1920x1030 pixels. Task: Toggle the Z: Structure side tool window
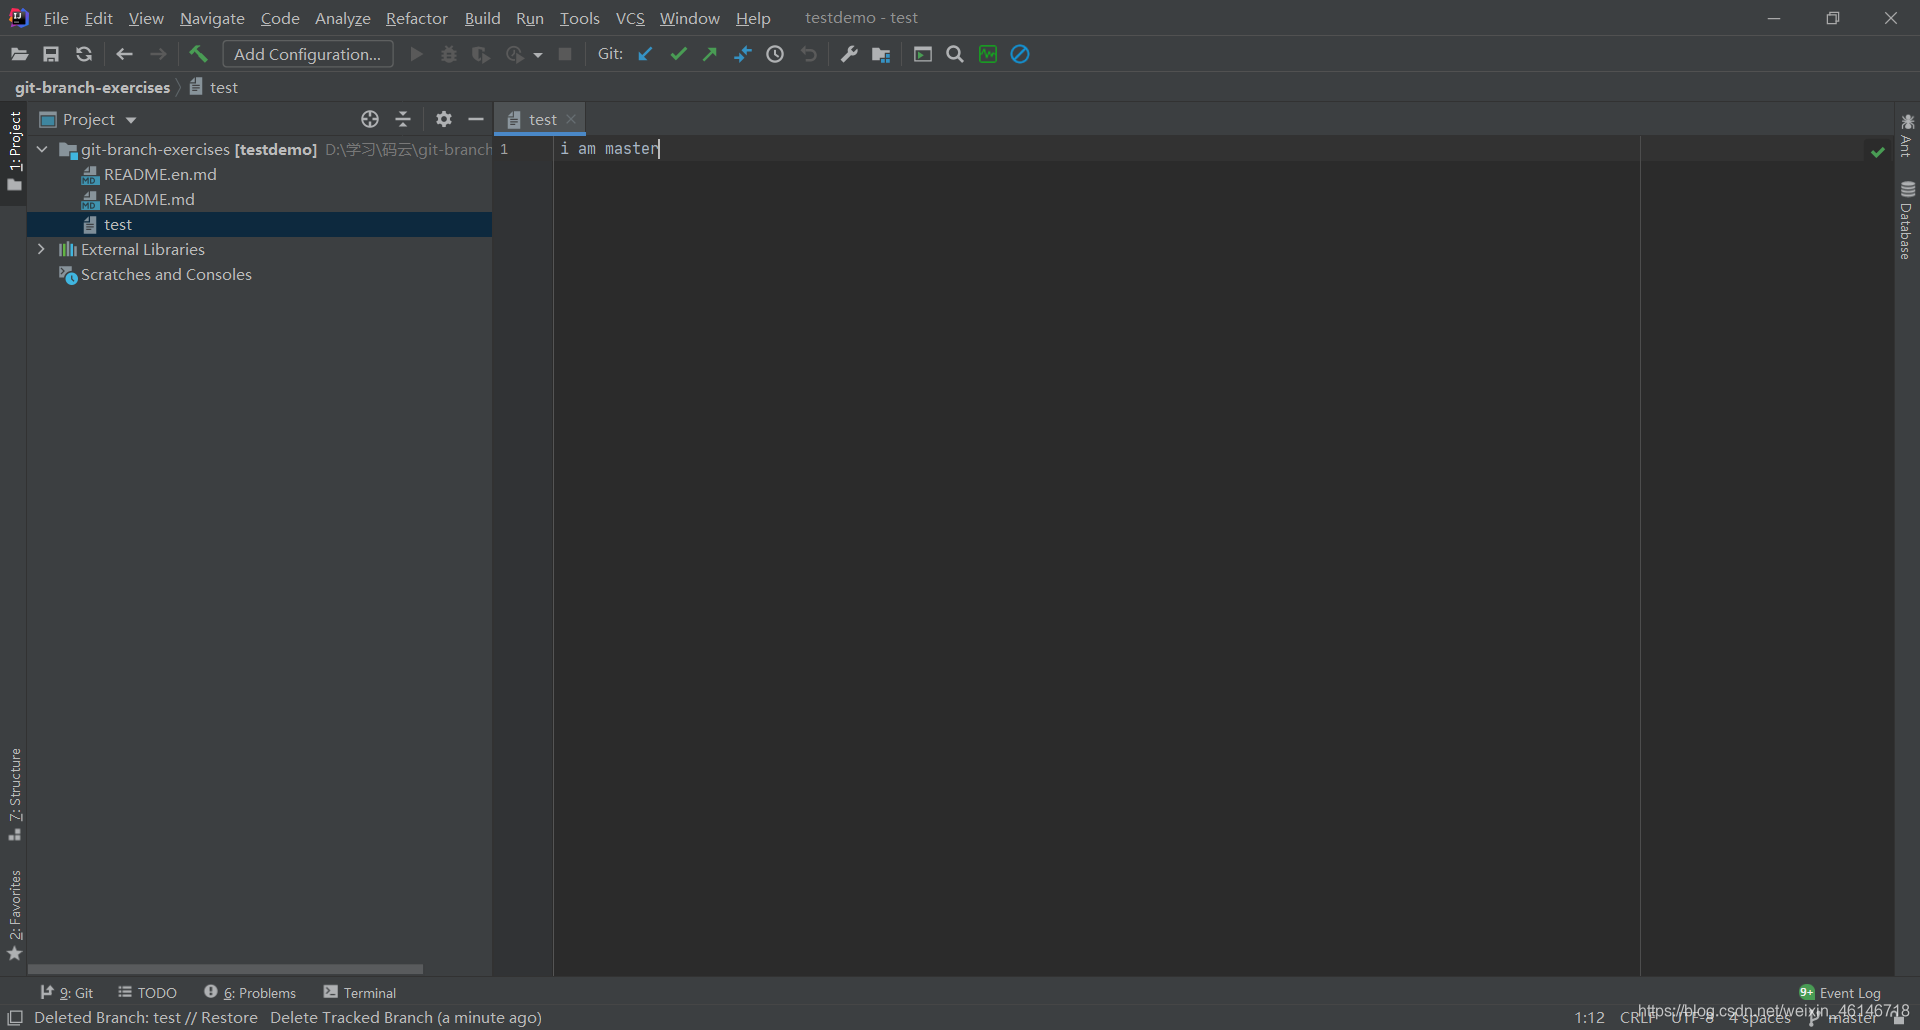coord(14,794)
